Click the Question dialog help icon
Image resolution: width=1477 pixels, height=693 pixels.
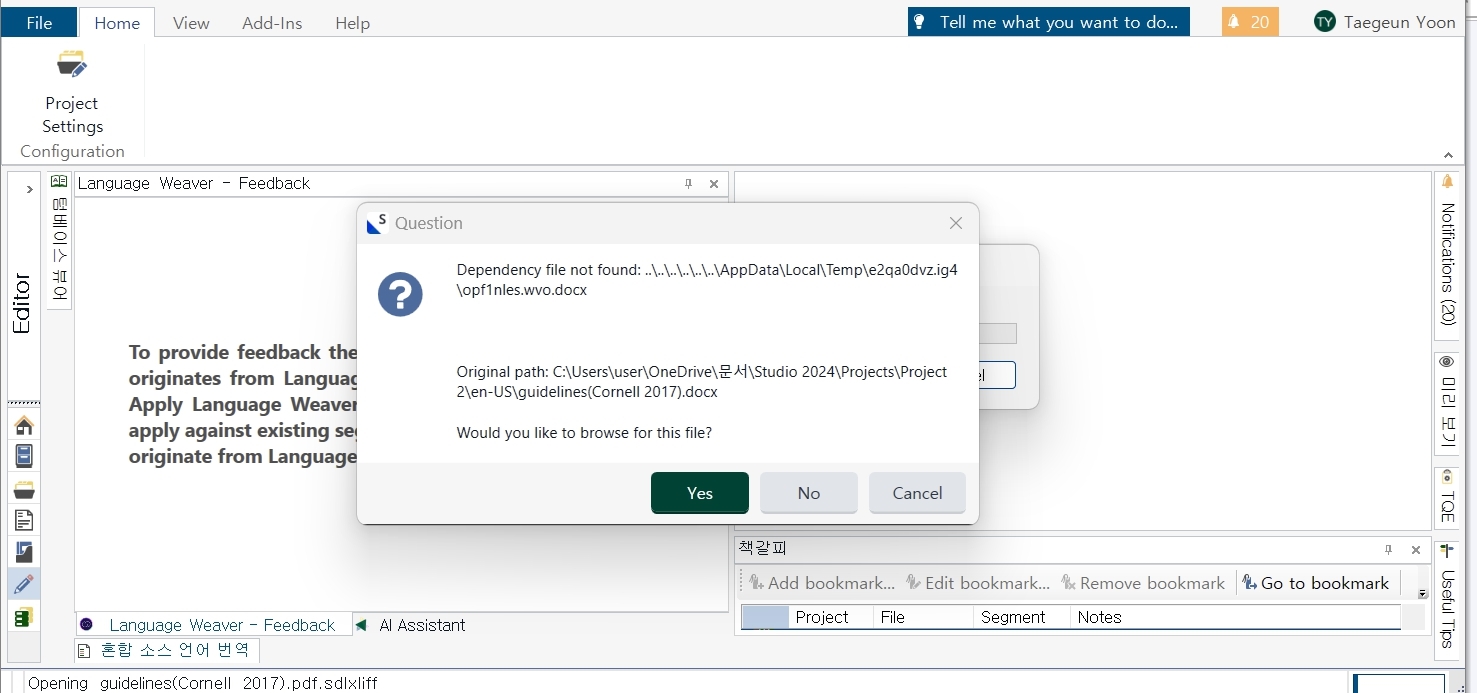click(400, 295)
